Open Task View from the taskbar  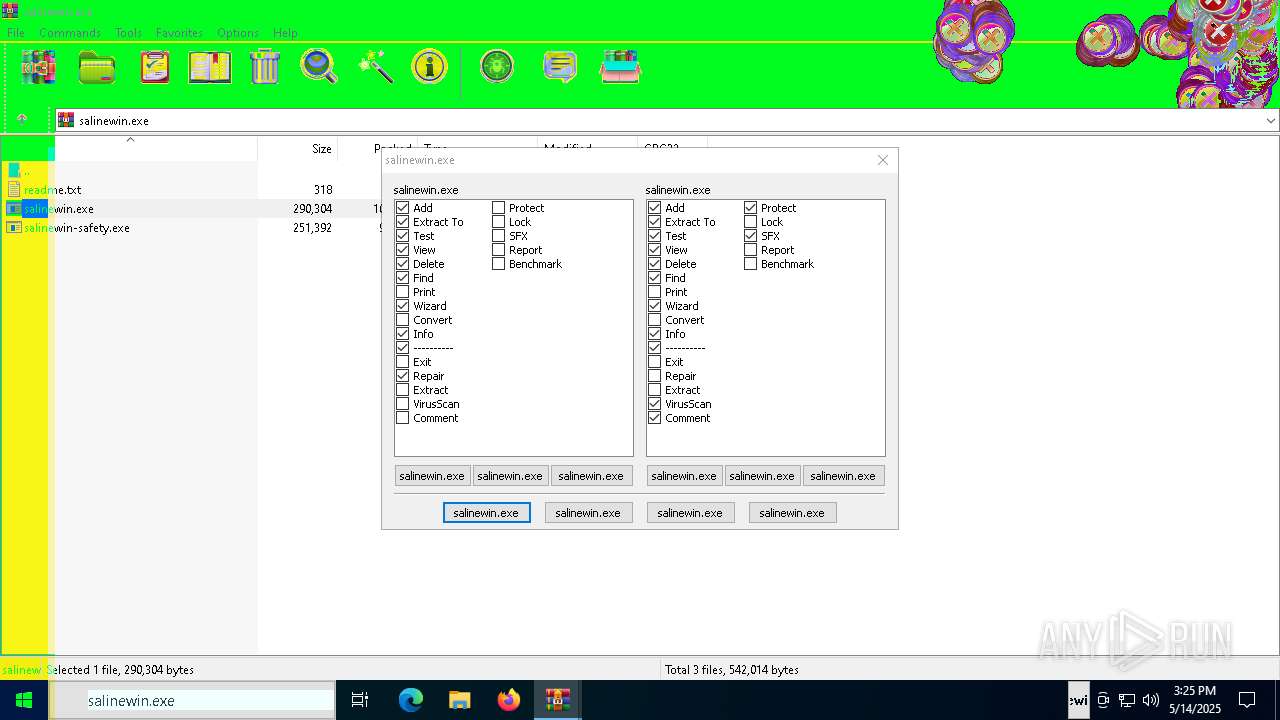[x=360, y=700]
